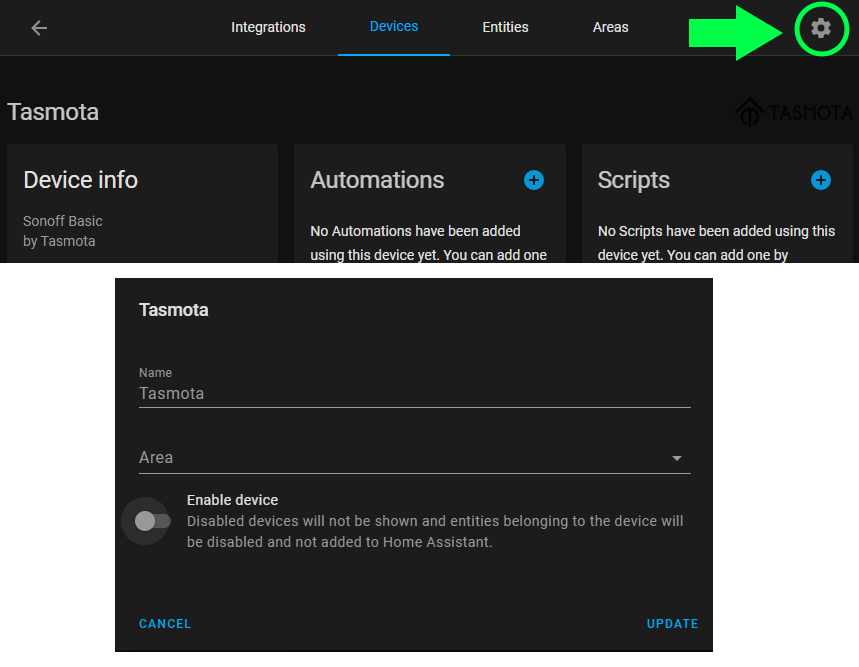Click Update to save device settings
This screenshot has width=859, height=667.
point(672,623)
